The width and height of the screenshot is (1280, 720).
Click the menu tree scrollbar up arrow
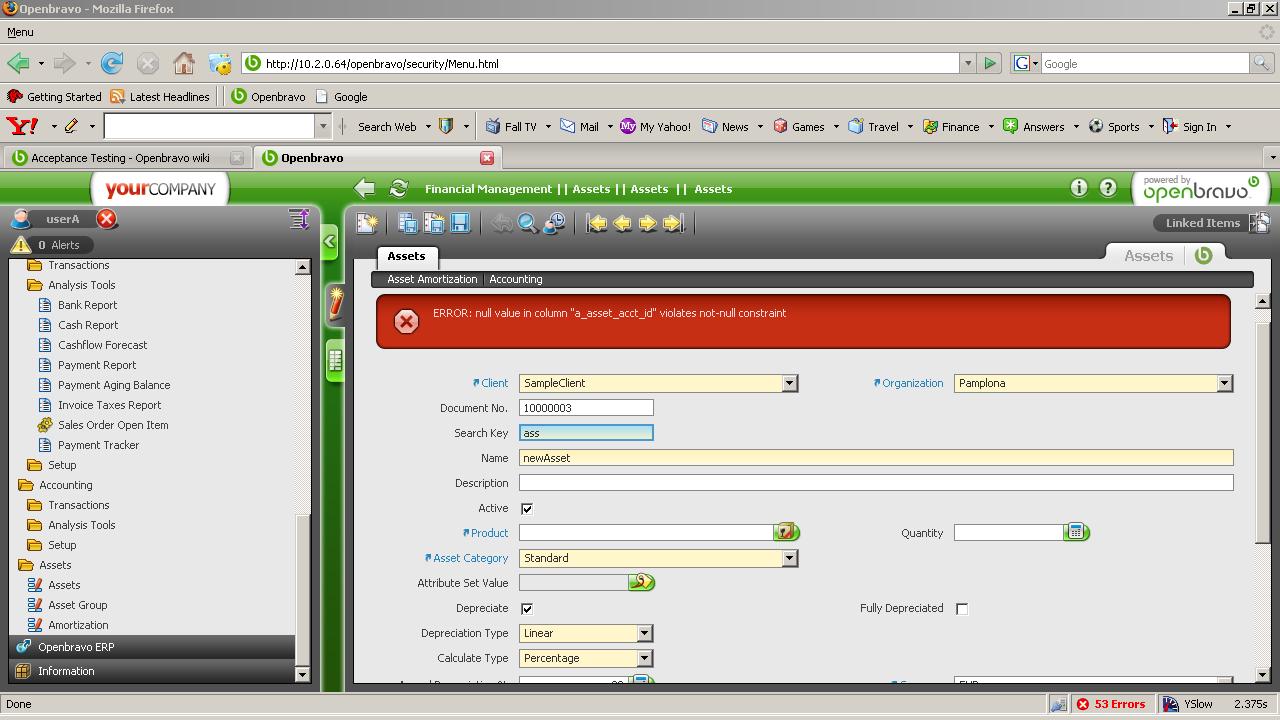tap(303, 267)
